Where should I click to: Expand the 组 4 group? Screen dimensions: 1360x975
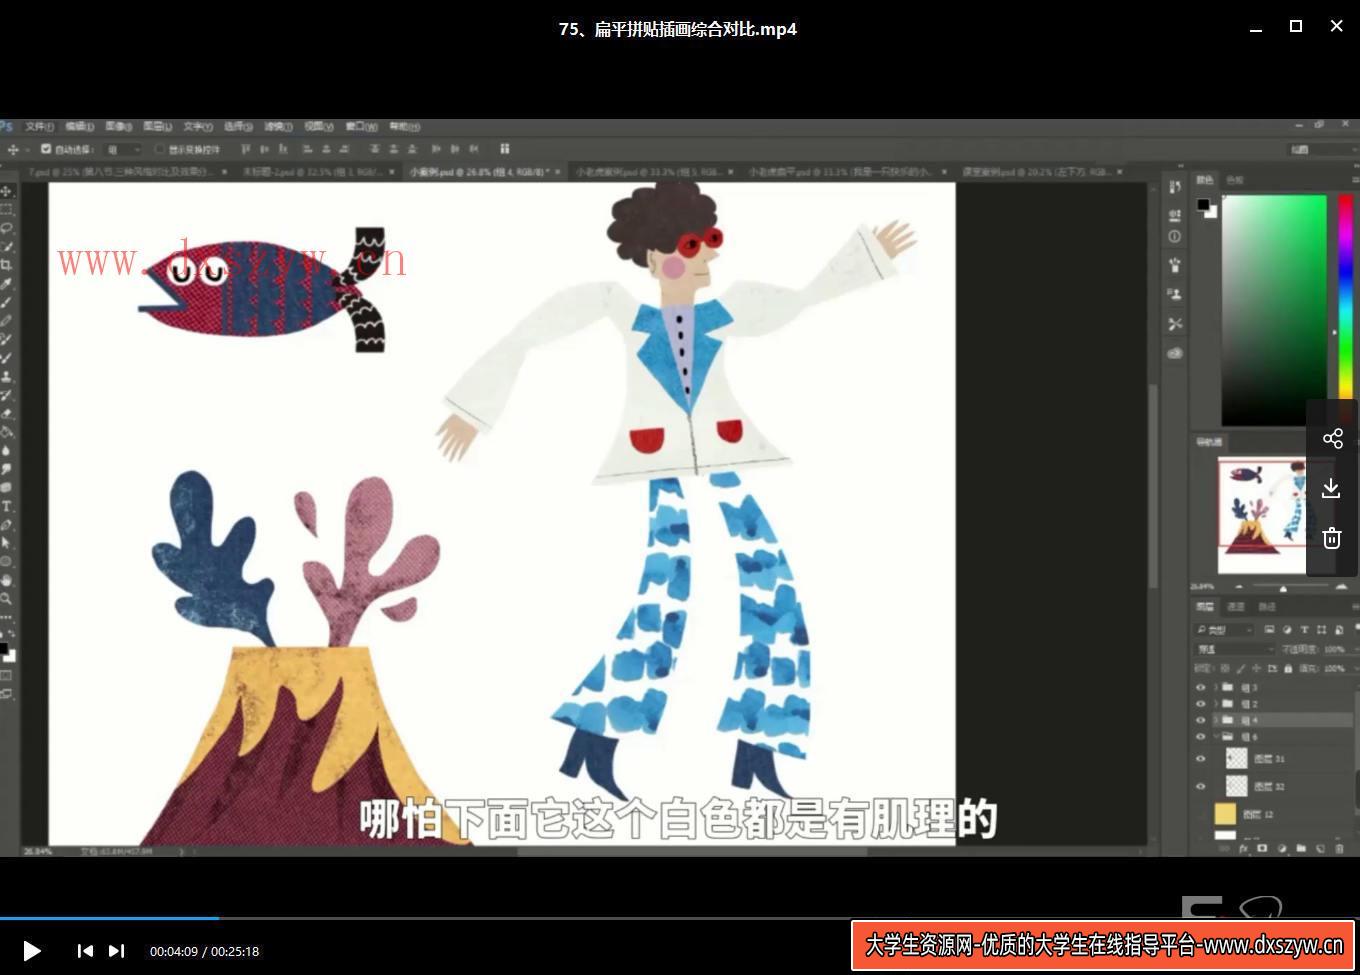(x=1216, y=719)
